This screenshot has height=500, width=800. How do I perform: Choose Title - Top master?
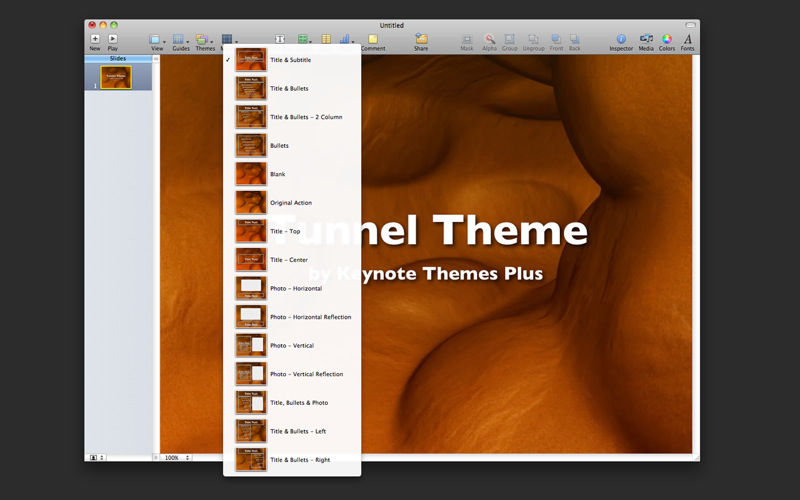pyautogui.click(x=292, y=231)
